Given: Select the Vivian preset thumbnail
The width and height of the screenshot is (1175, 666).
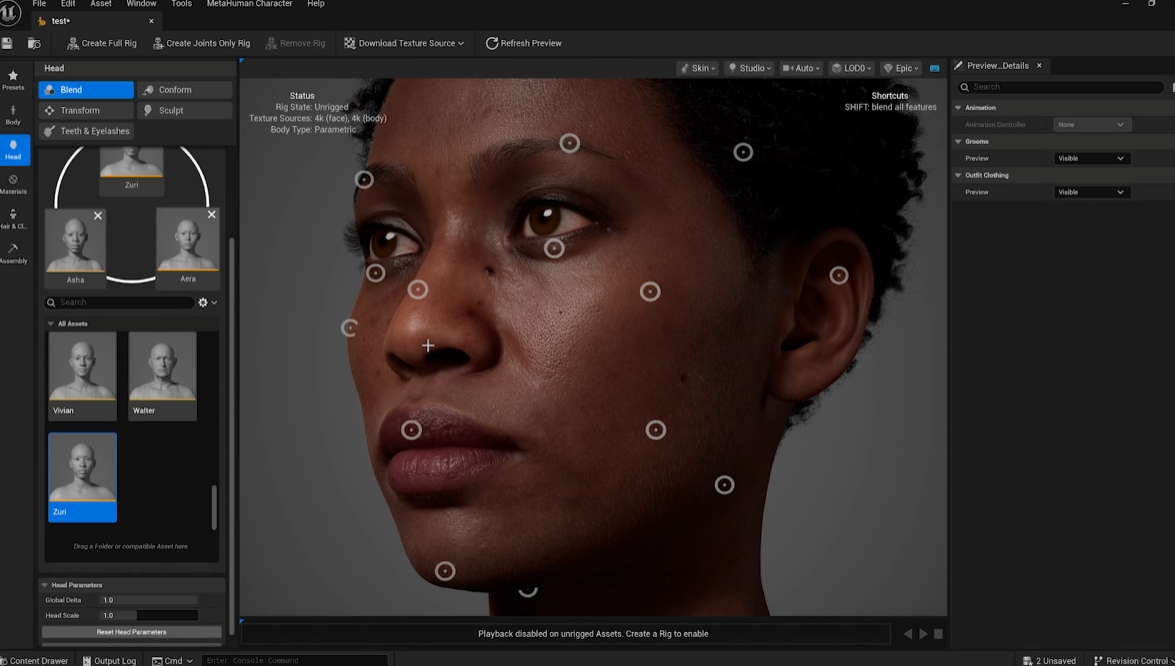Looking at the screenshot, I should click(82, 375).
